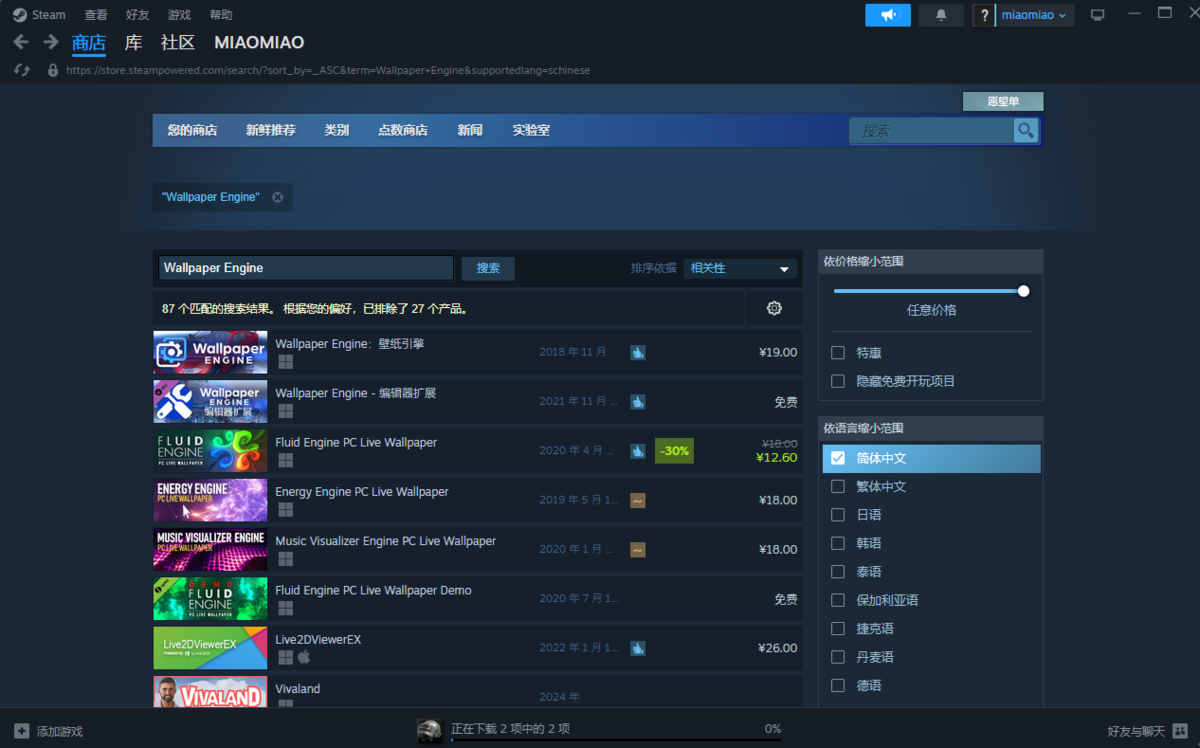Open the 类别 categories store menu
This screenshot has width=1200, height=748.
337,130
